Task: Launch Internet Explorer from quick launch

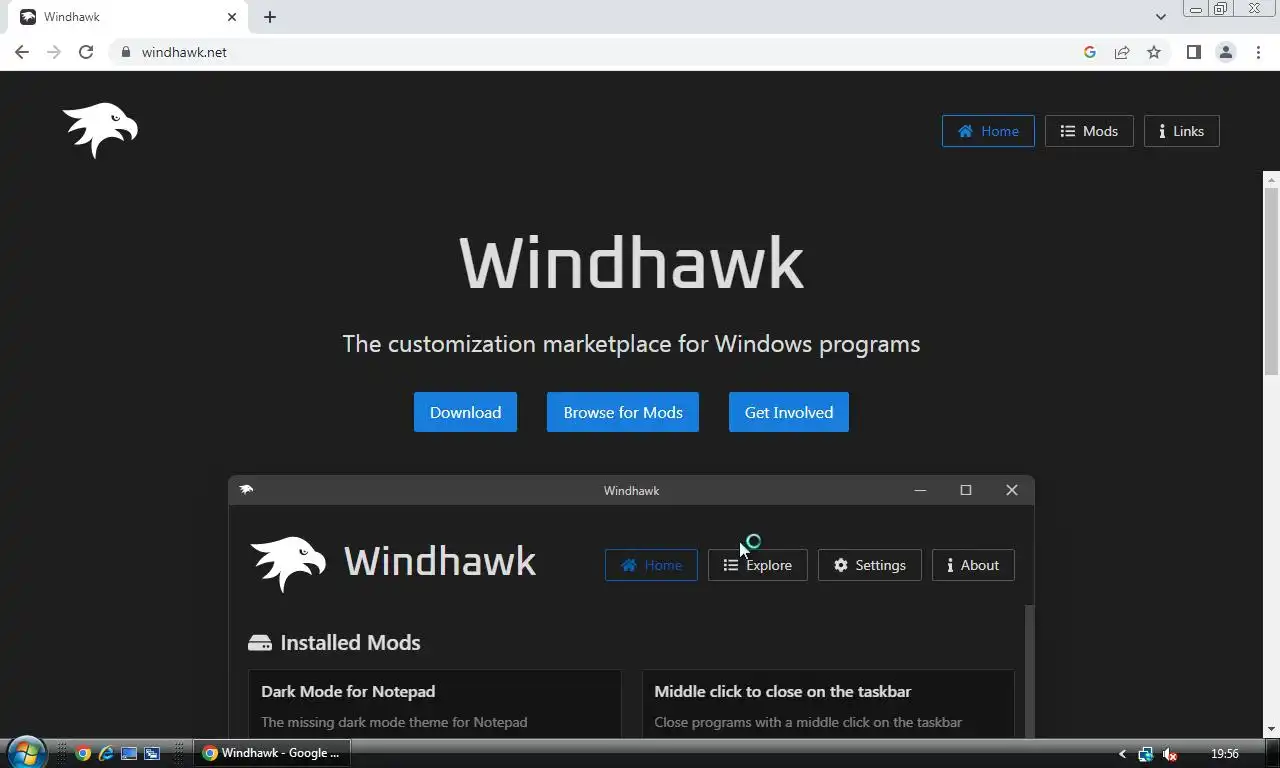Action: click(106, 753)
